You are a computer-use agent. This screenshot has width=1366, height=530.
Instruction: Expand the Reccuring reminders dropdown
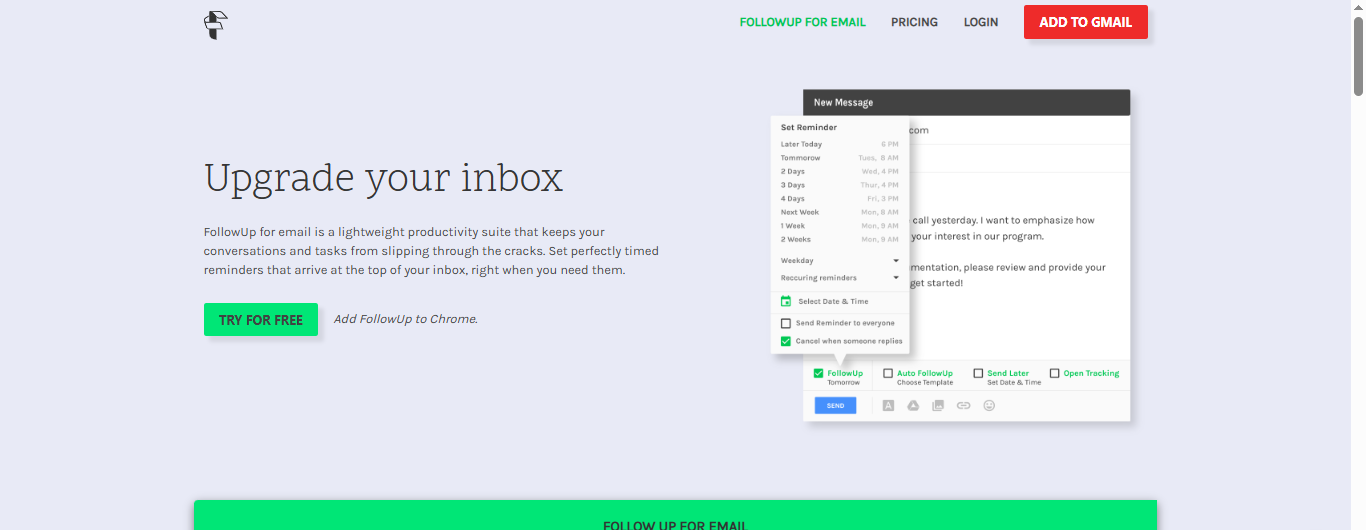coord(896,277)
